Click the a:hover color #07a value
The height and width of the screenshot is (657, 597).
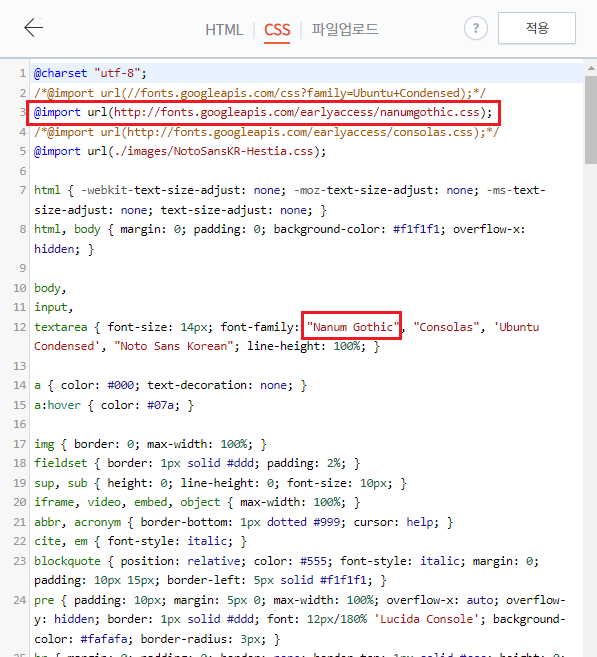160,405
